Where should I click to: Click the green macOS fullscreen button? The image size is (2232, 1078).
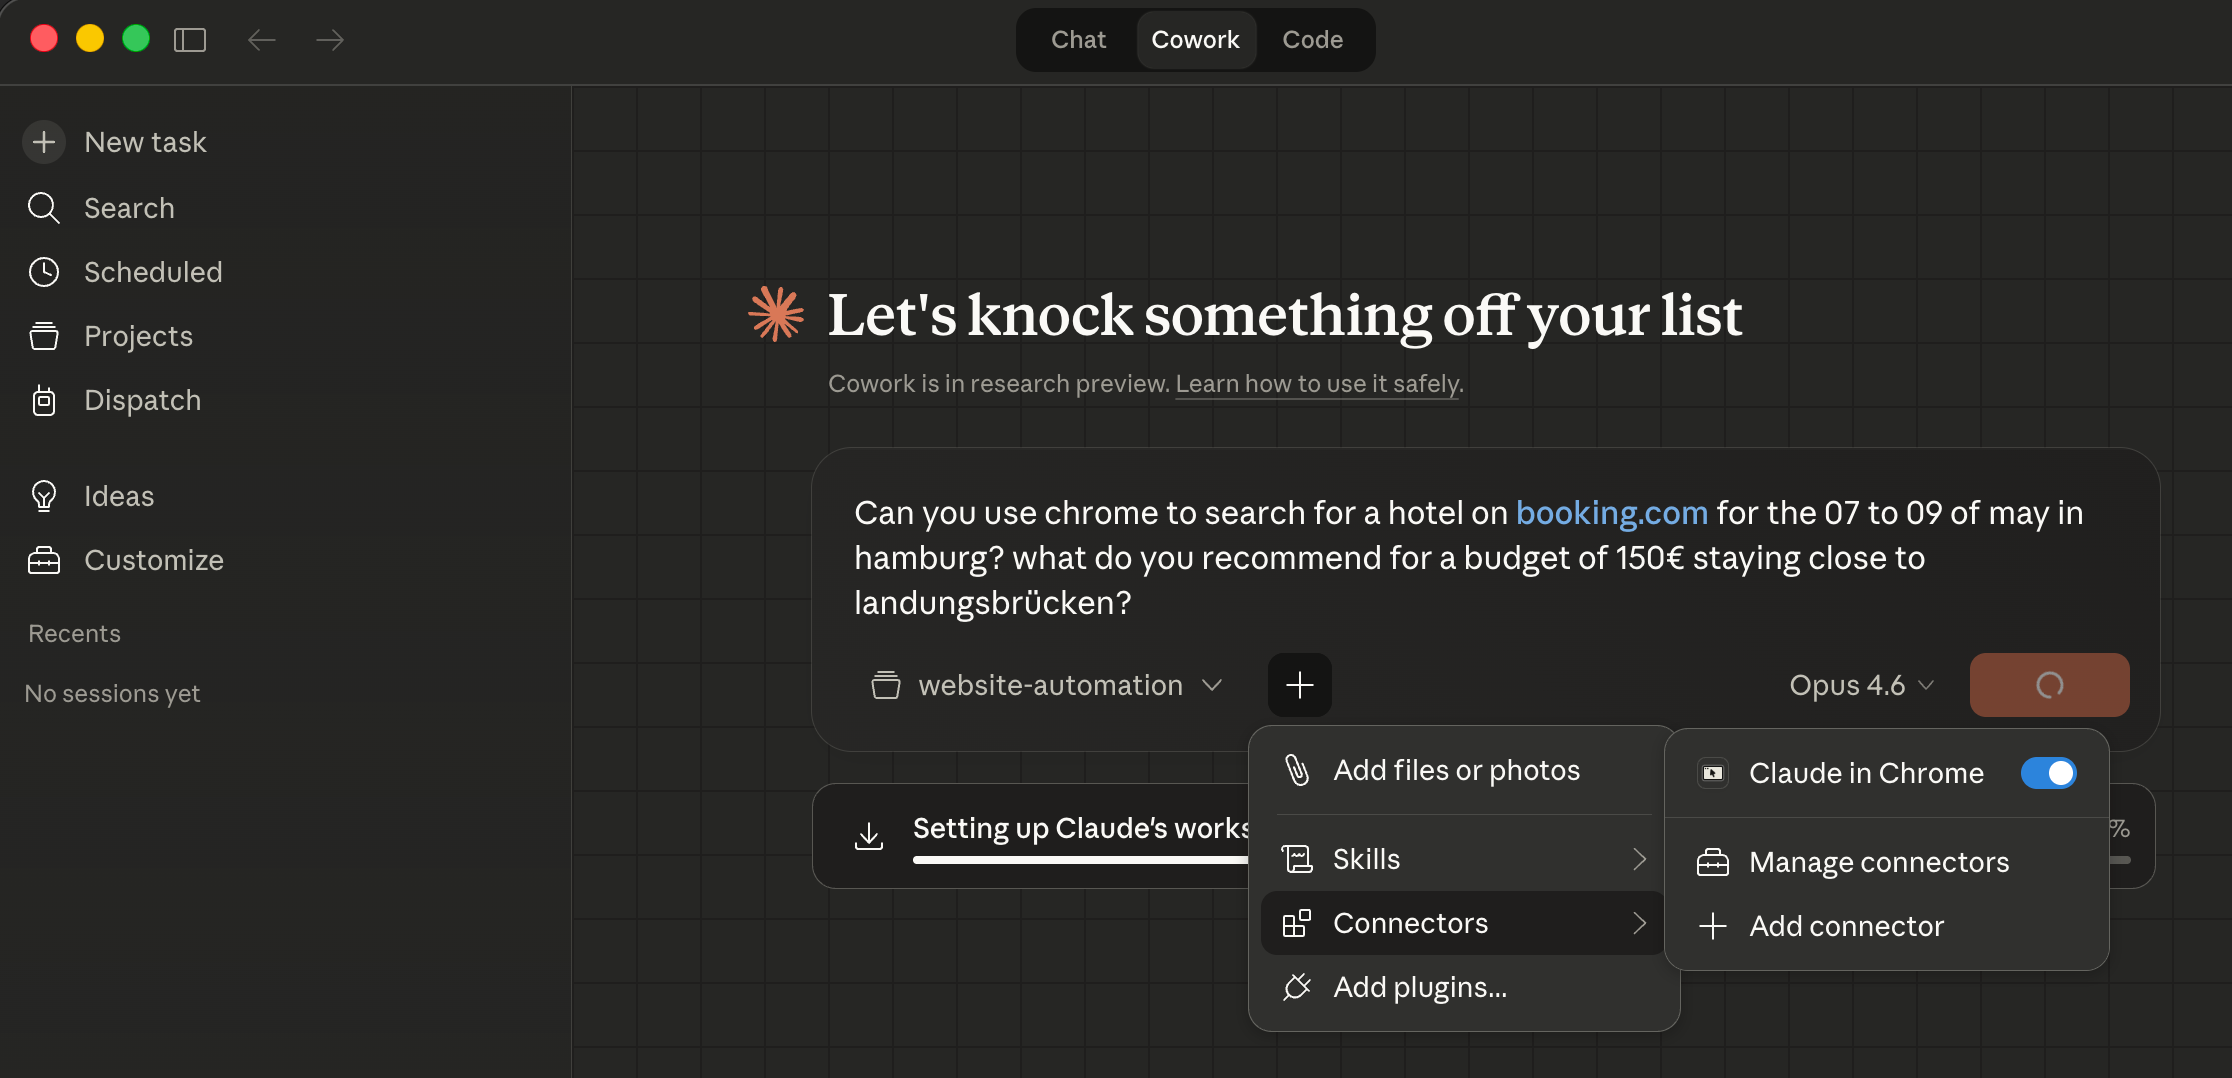pos(136,39)
